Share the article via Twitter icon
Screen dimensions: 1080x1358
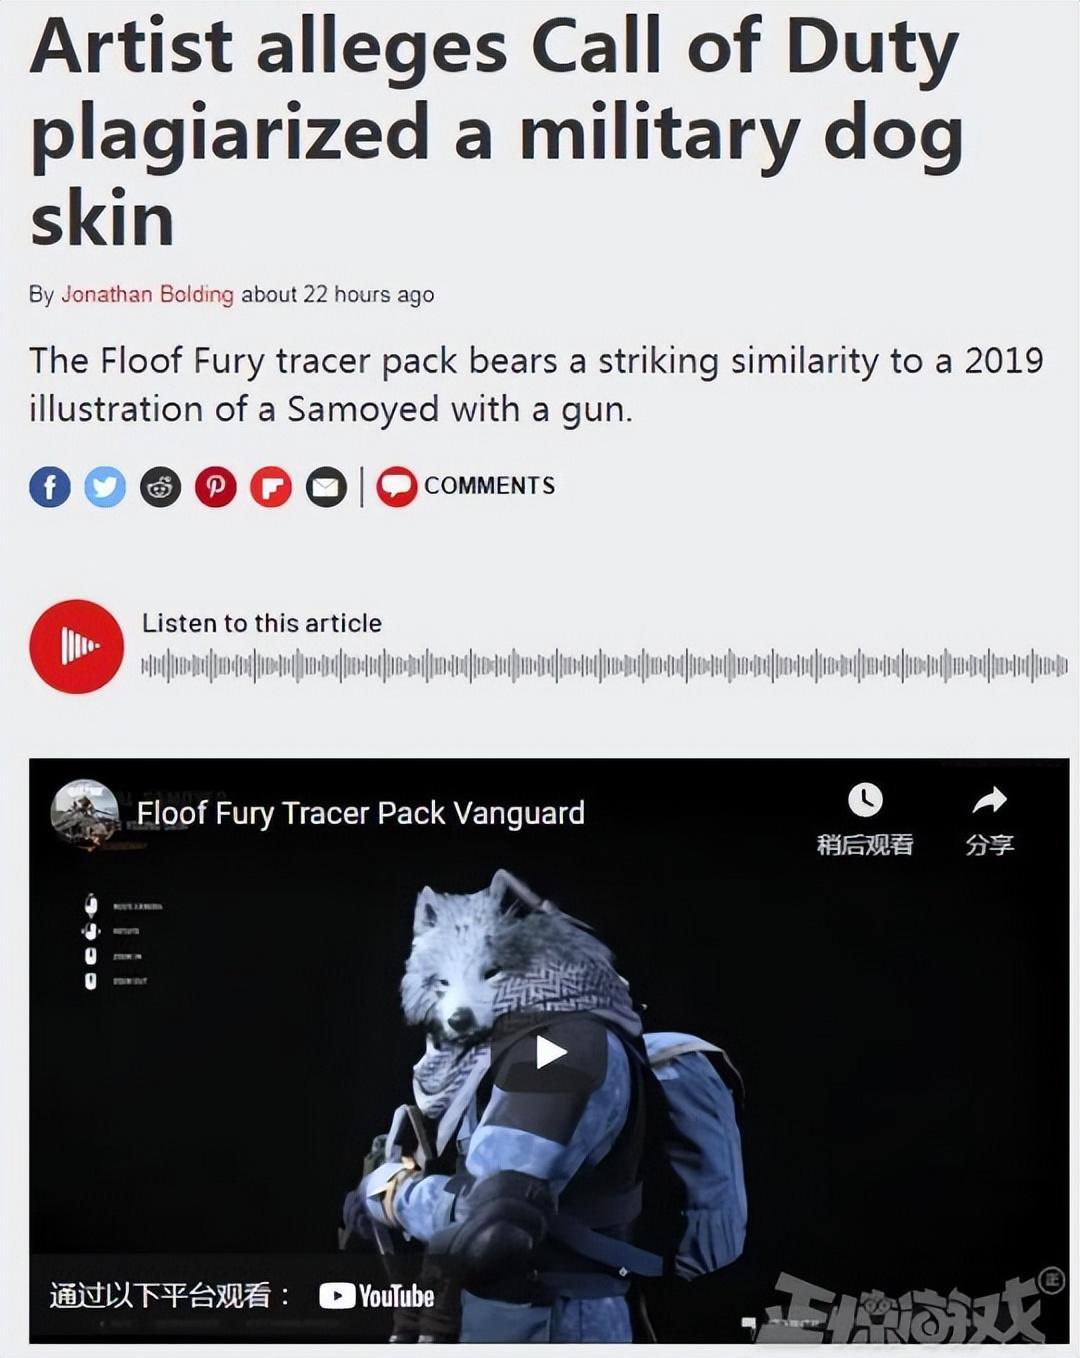point(105,487)
